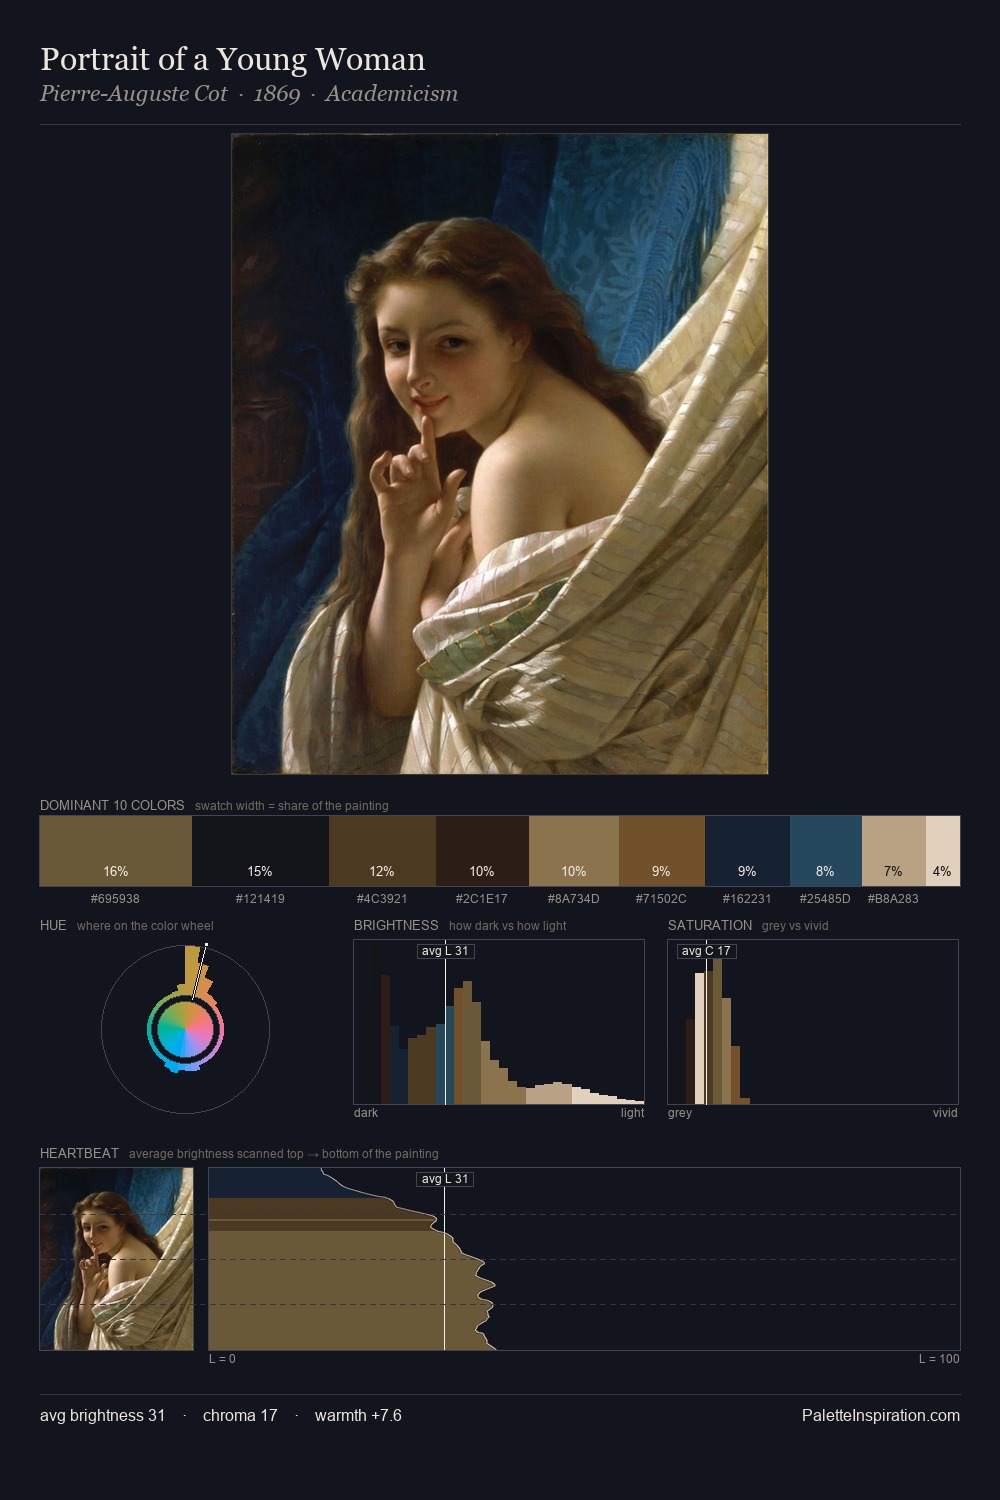Click the "HUE" section heading
1000x1500 pixels.
pos(53,925)
